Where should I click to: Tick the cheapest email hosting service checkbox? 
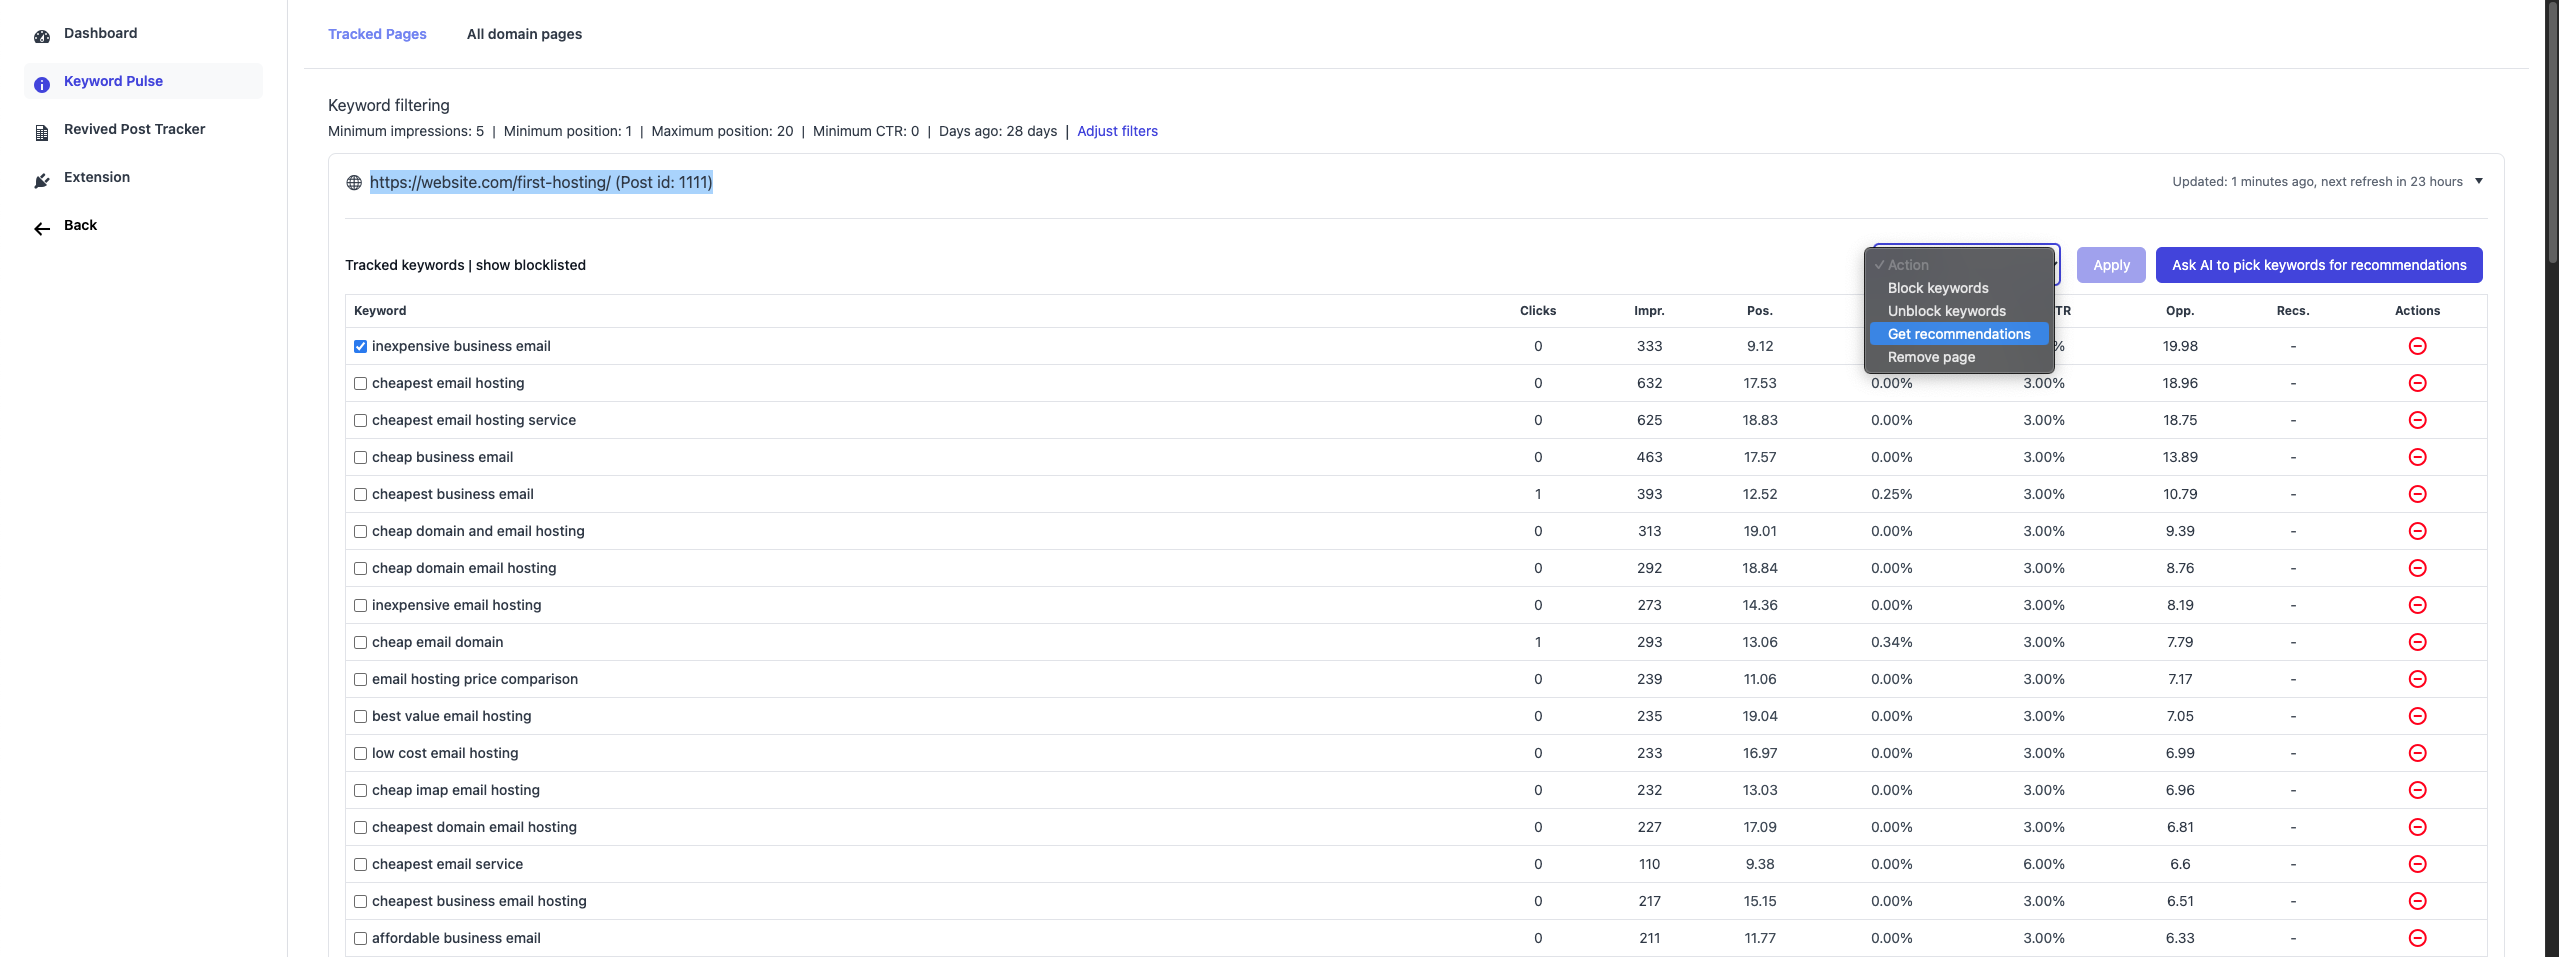point(361,421)
